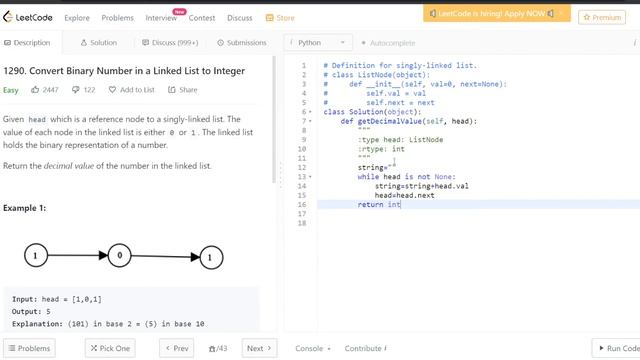This screenshot has height=360, width=640.
Task: Toggle the Autocomplete option
Action: click(388, 43)
